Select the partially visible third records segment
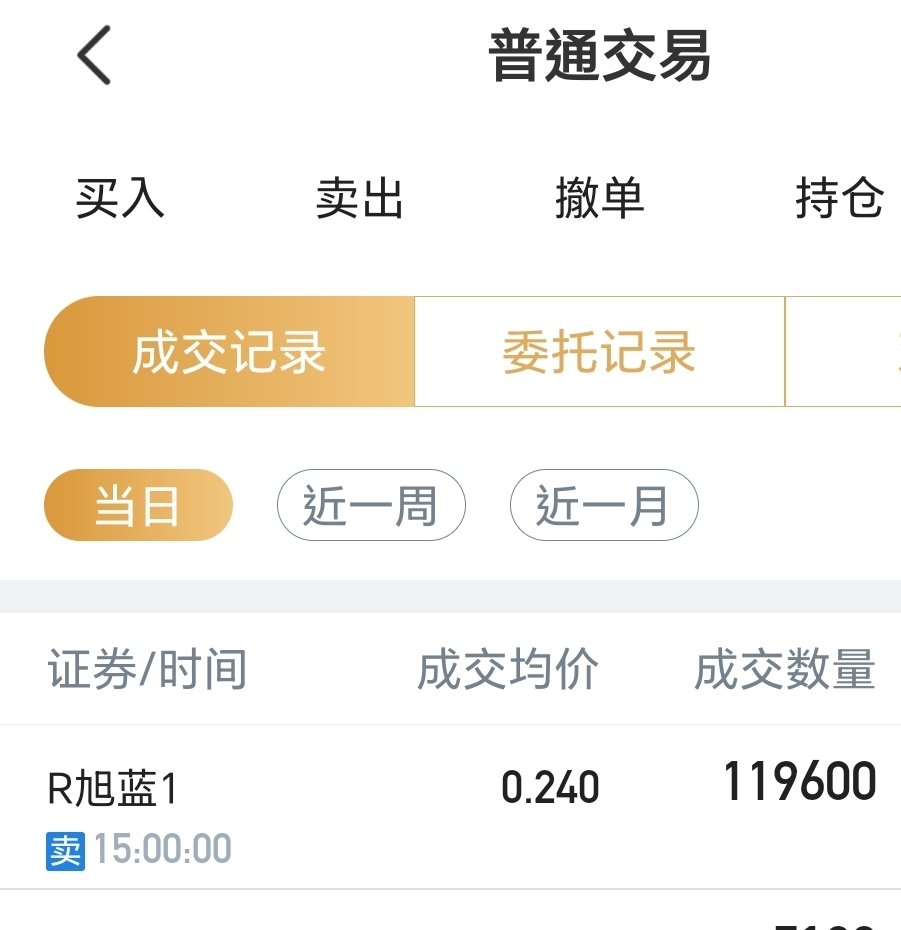The width and height of the screenshot is (901, 930). point(843,352)
